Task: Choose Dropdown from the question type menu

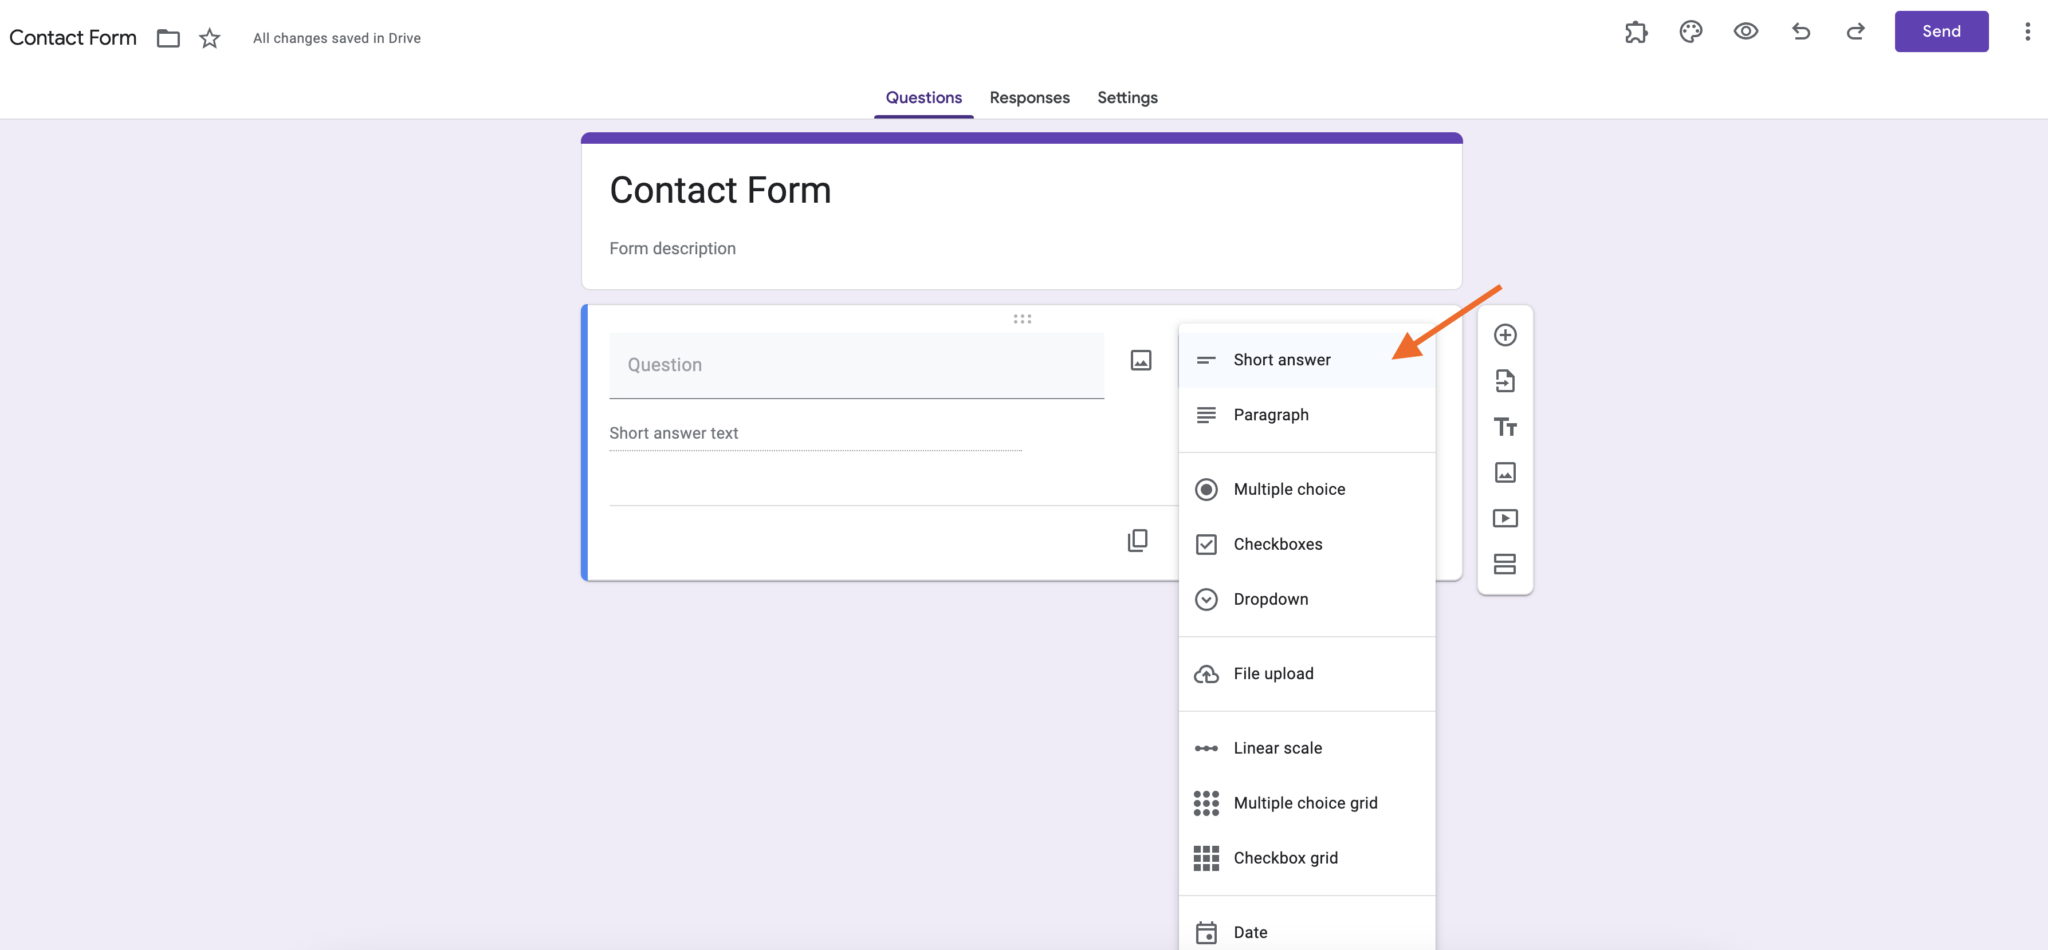Action: (1271, 598)
